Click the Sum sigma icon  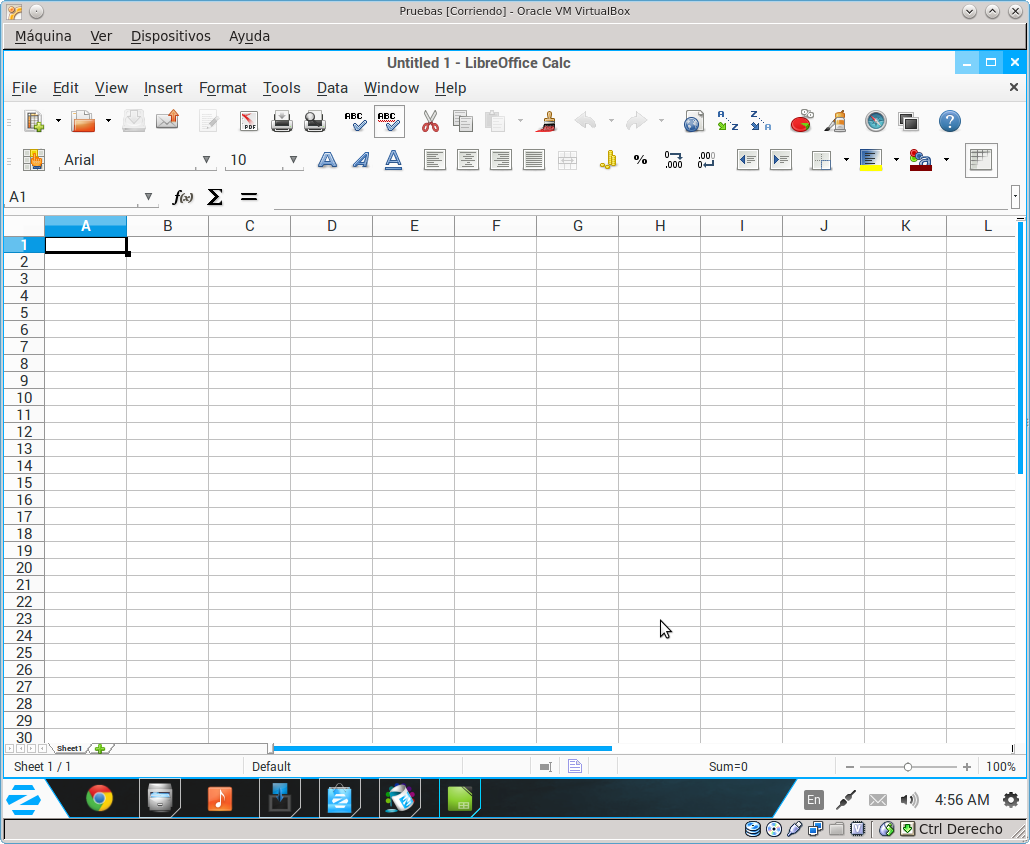[215, 197]
